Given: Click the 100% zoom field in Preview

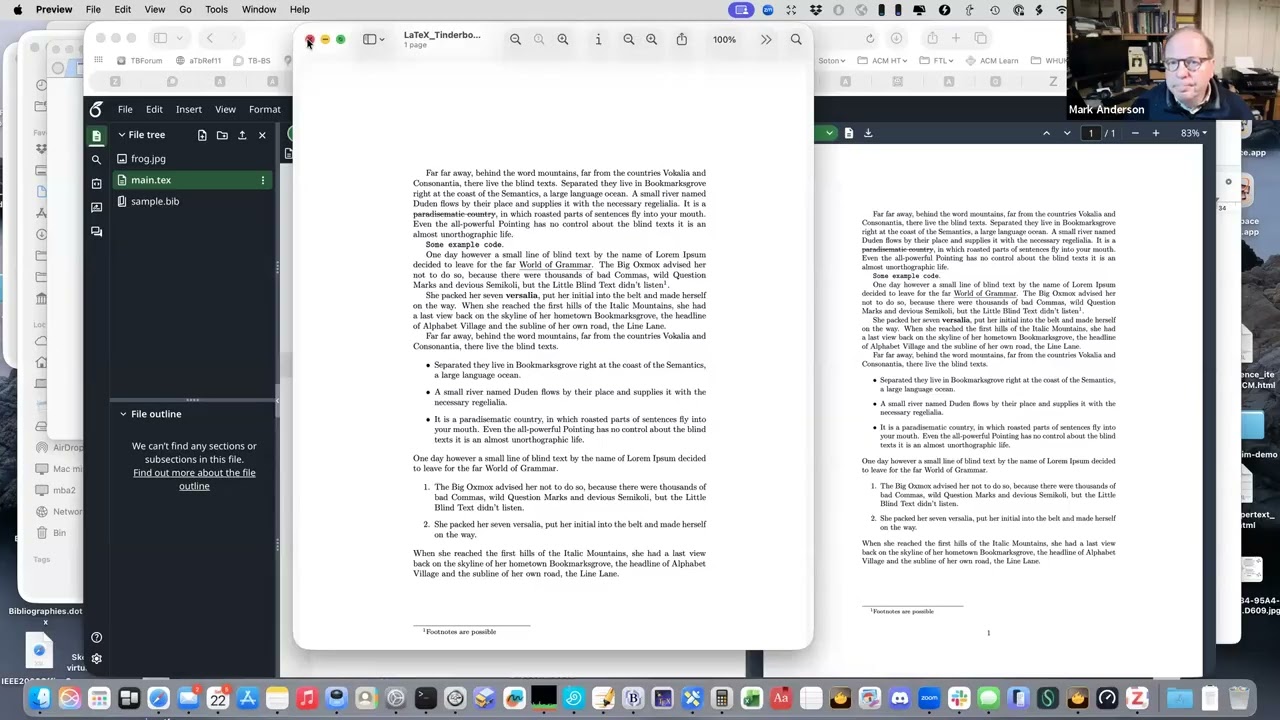Looking at the screenshot, I should point(724,40).
